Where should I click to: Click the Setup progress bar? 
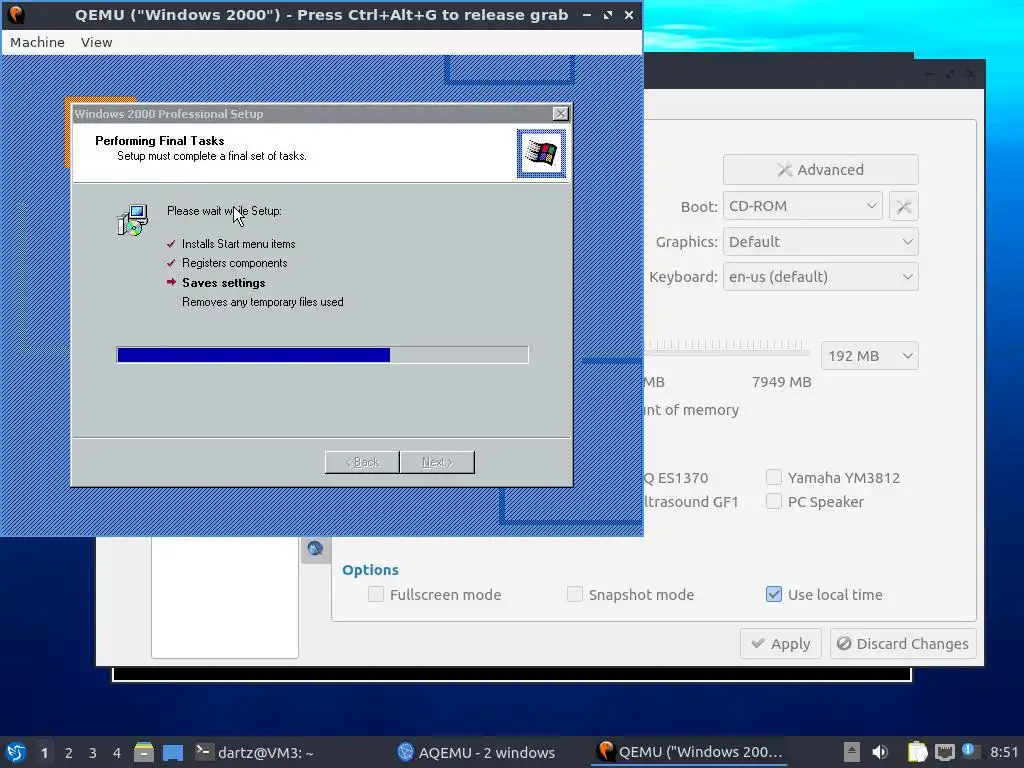click(x=322, y=355)
